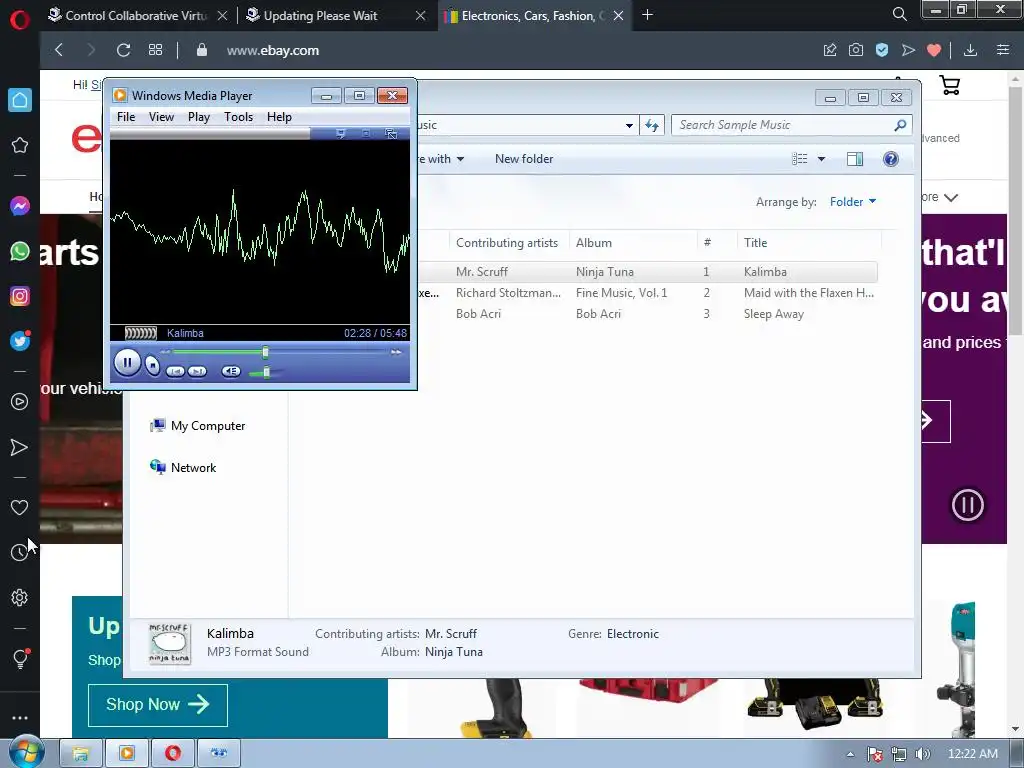Click the Search Sample Music field
1024x768 pixels.
click(784, 125)
